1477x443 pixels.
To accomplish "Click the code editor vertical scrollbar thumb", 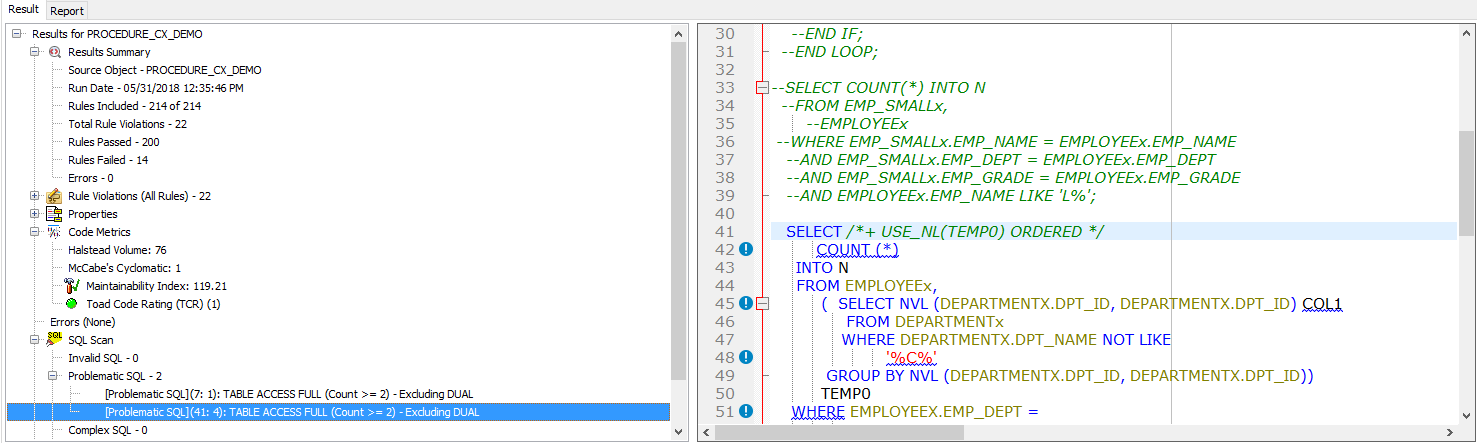I will coord(1466,183).
